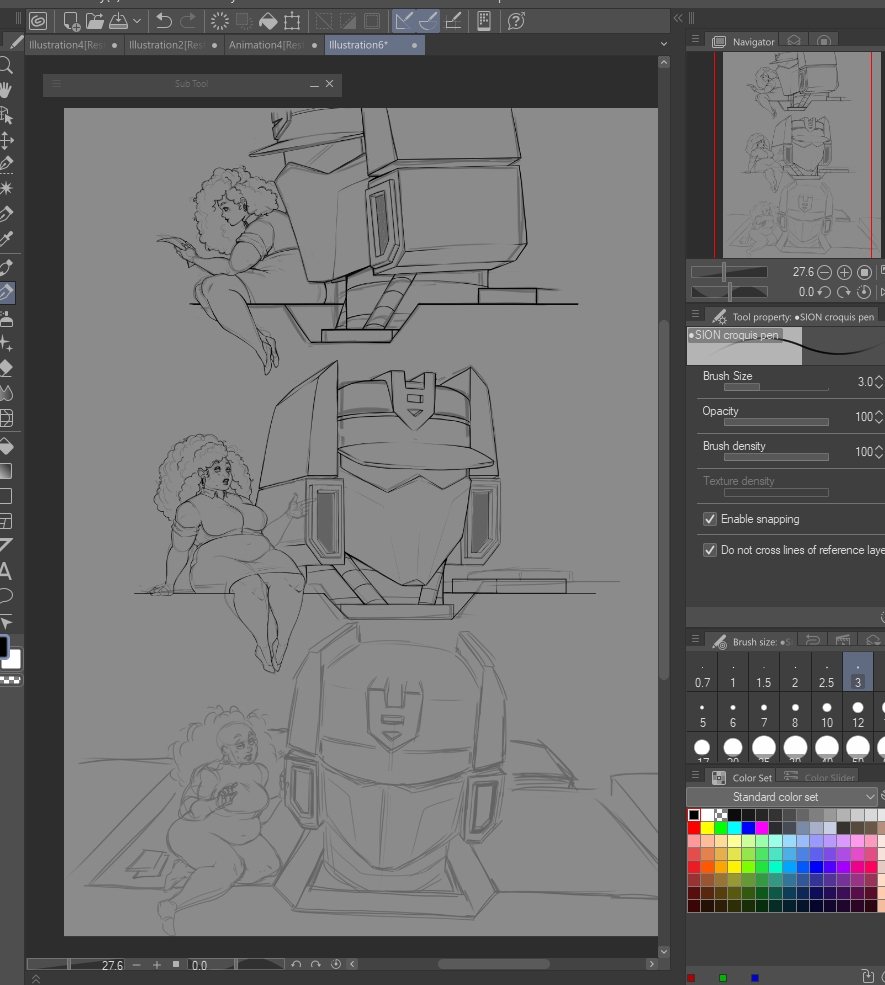
Task: Toggle Do not cross lines of reference layer
Action: point(710,550)
